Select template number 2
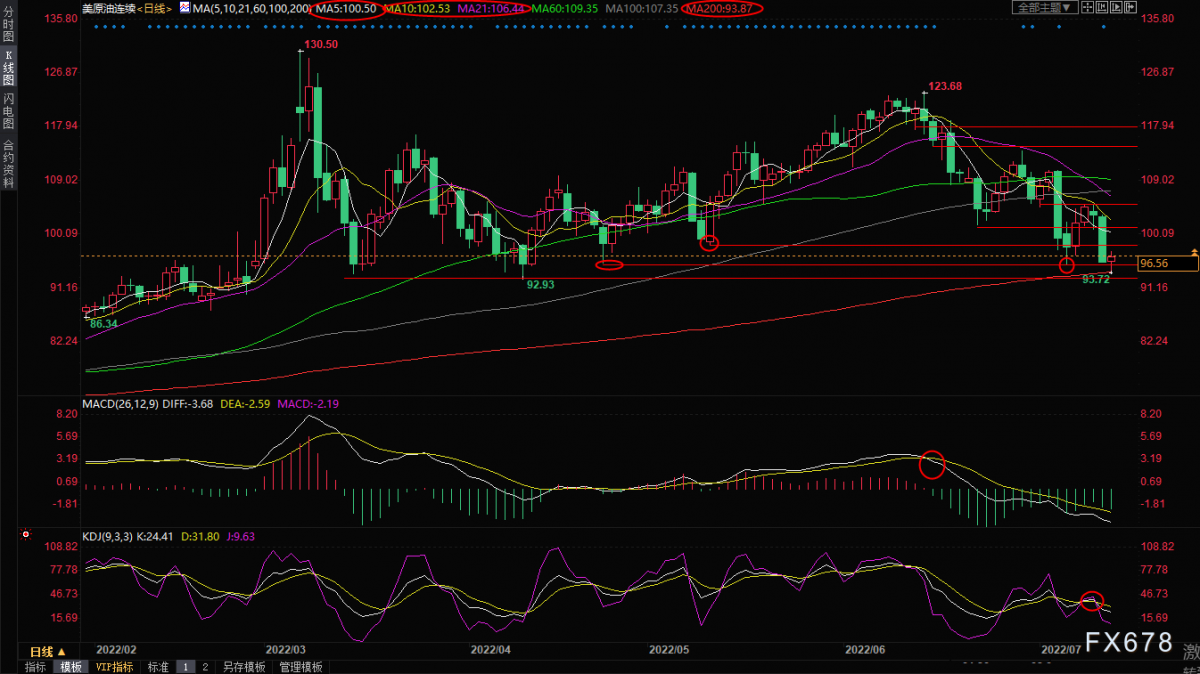The height and width of the screenshot is (674, 1200). click(x=205, y=667)
